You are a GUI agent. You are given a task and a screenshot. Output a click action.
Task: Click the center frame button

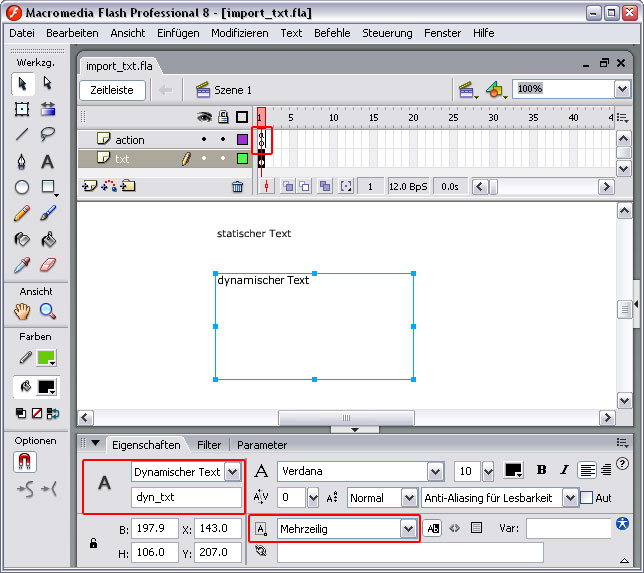(267, 187)
